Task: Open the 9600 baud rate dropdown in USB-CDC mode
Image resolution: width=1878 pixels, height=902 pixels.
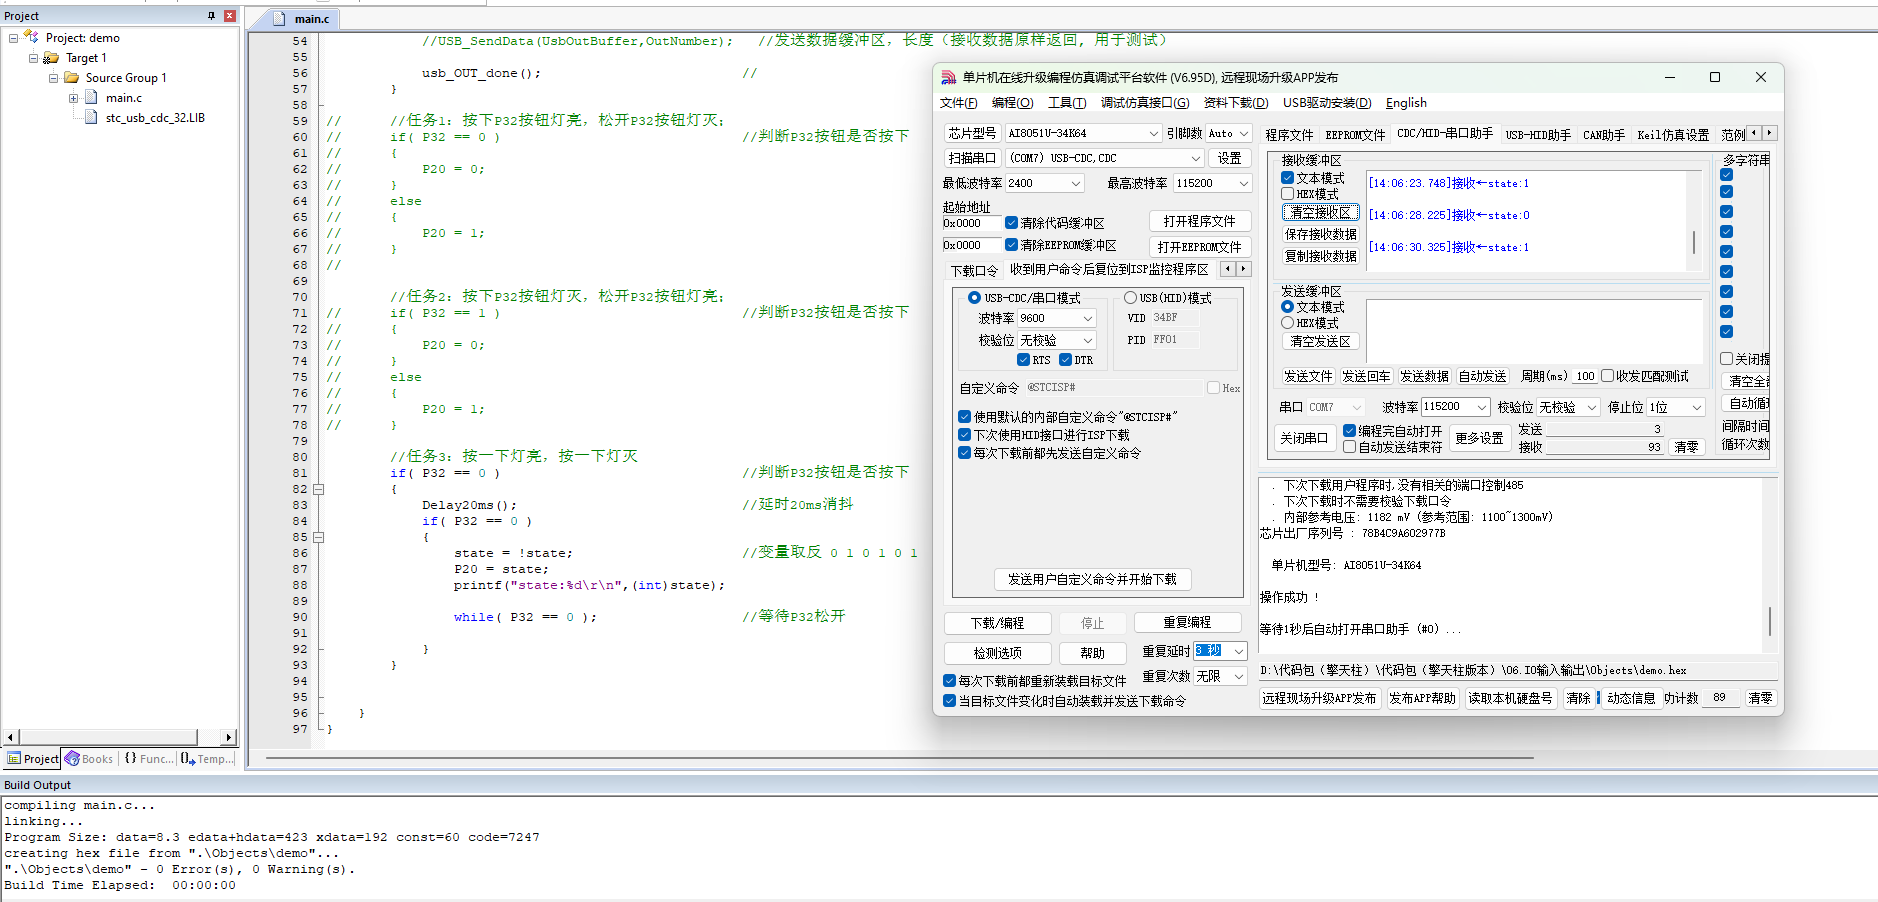Action: (x=1088, y=318)
